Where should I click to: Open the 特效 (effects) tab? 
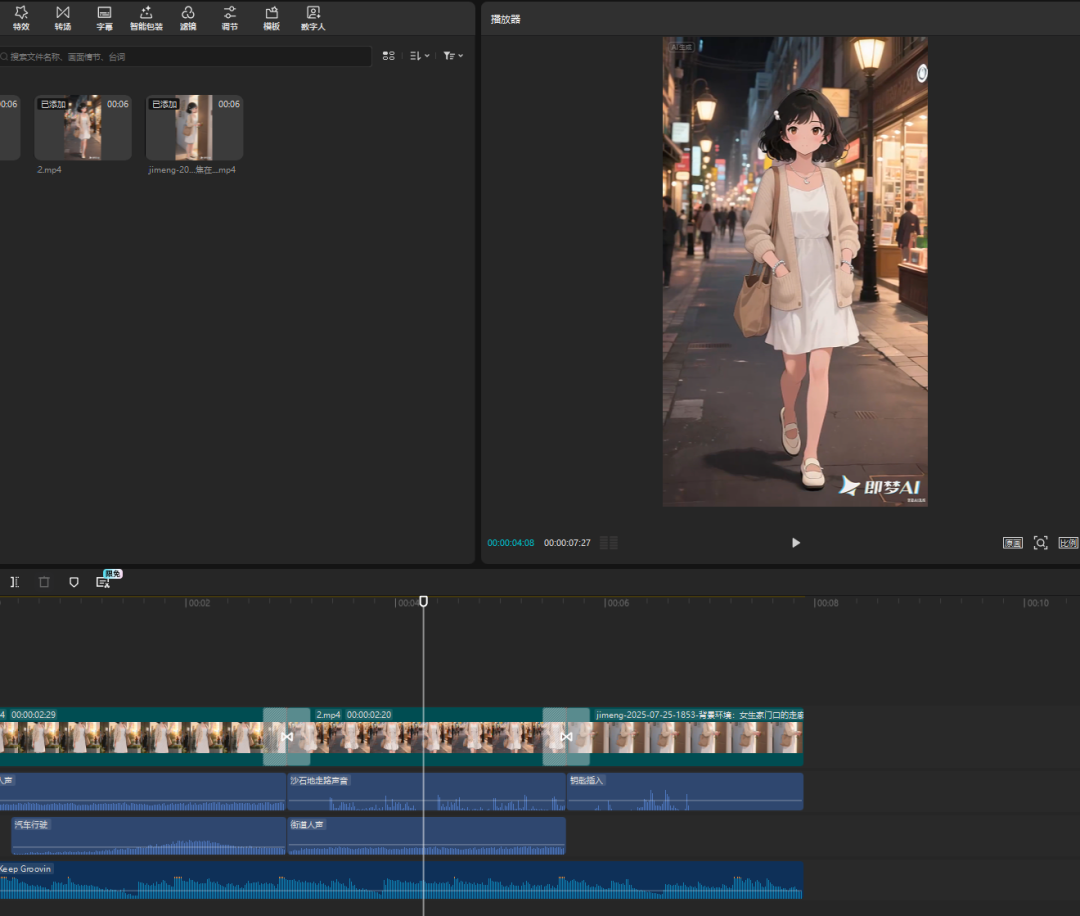pyautogui.click(x=21, y=19)
